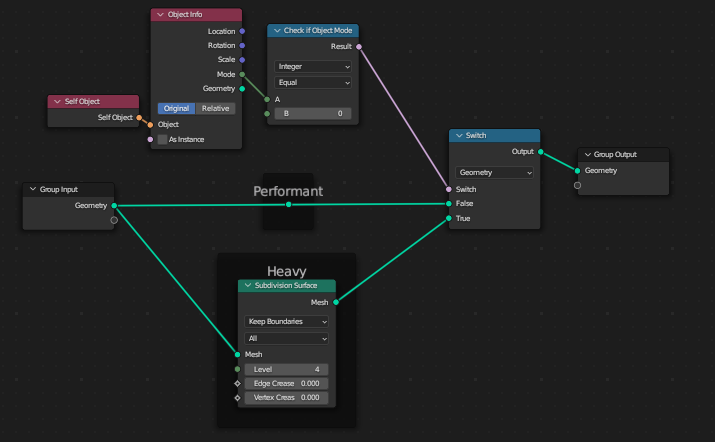
Task: Select the Relative transform space option
Action: [x=215, y=108]
